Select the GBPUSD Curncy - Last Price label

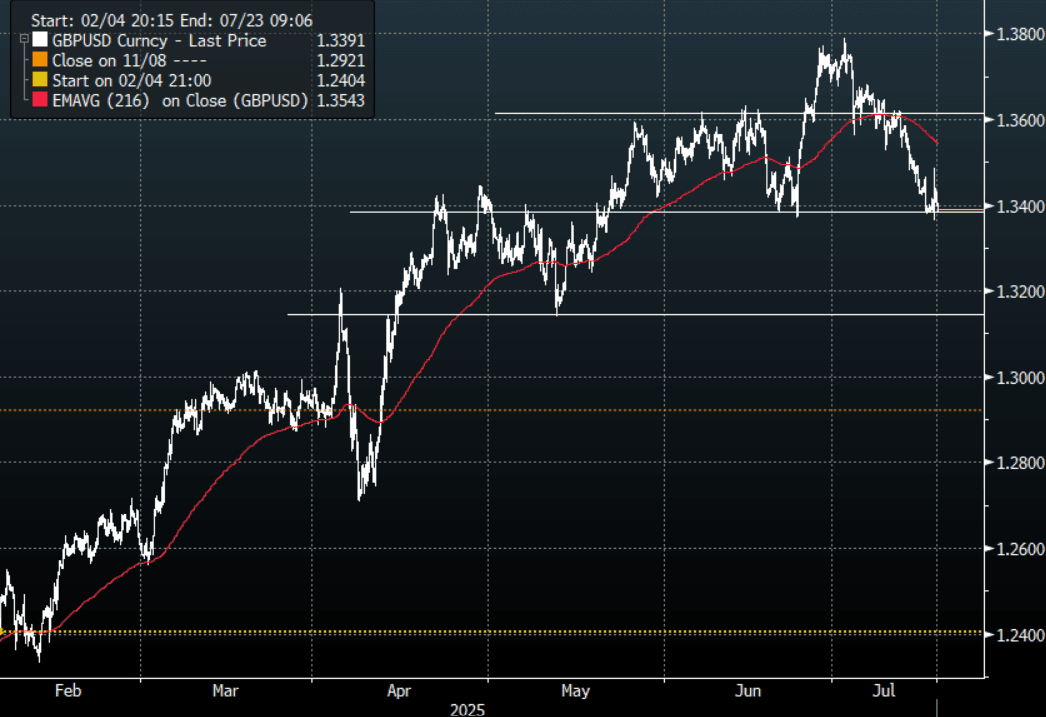[x=159, y=41]
